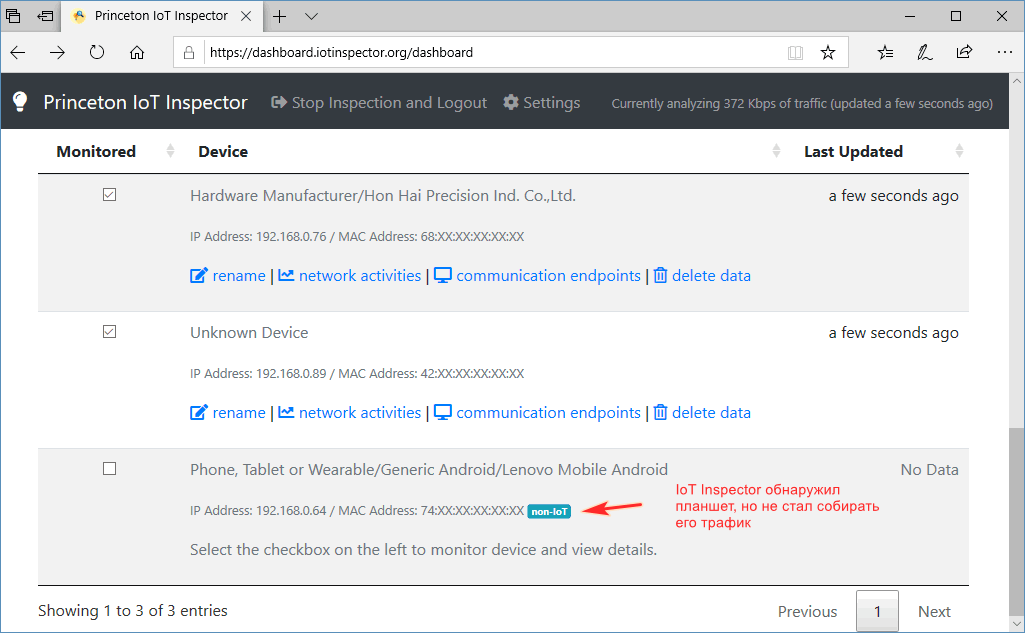Viewport: 1025px width, 633px height.
Task: View the site lock security info
Action: tap(189, 53)
